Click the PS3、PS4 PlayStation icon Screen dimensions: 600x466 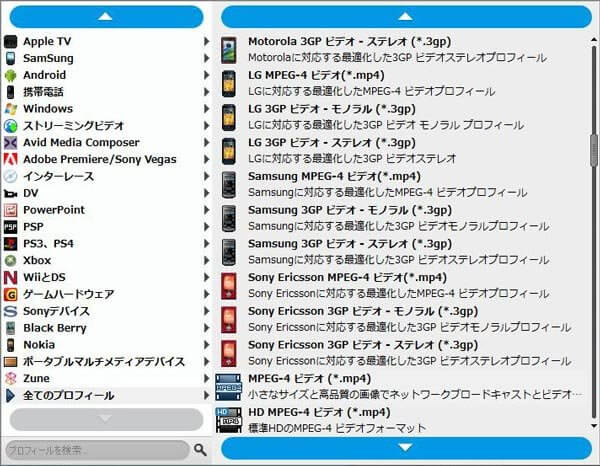click(11, 243)
